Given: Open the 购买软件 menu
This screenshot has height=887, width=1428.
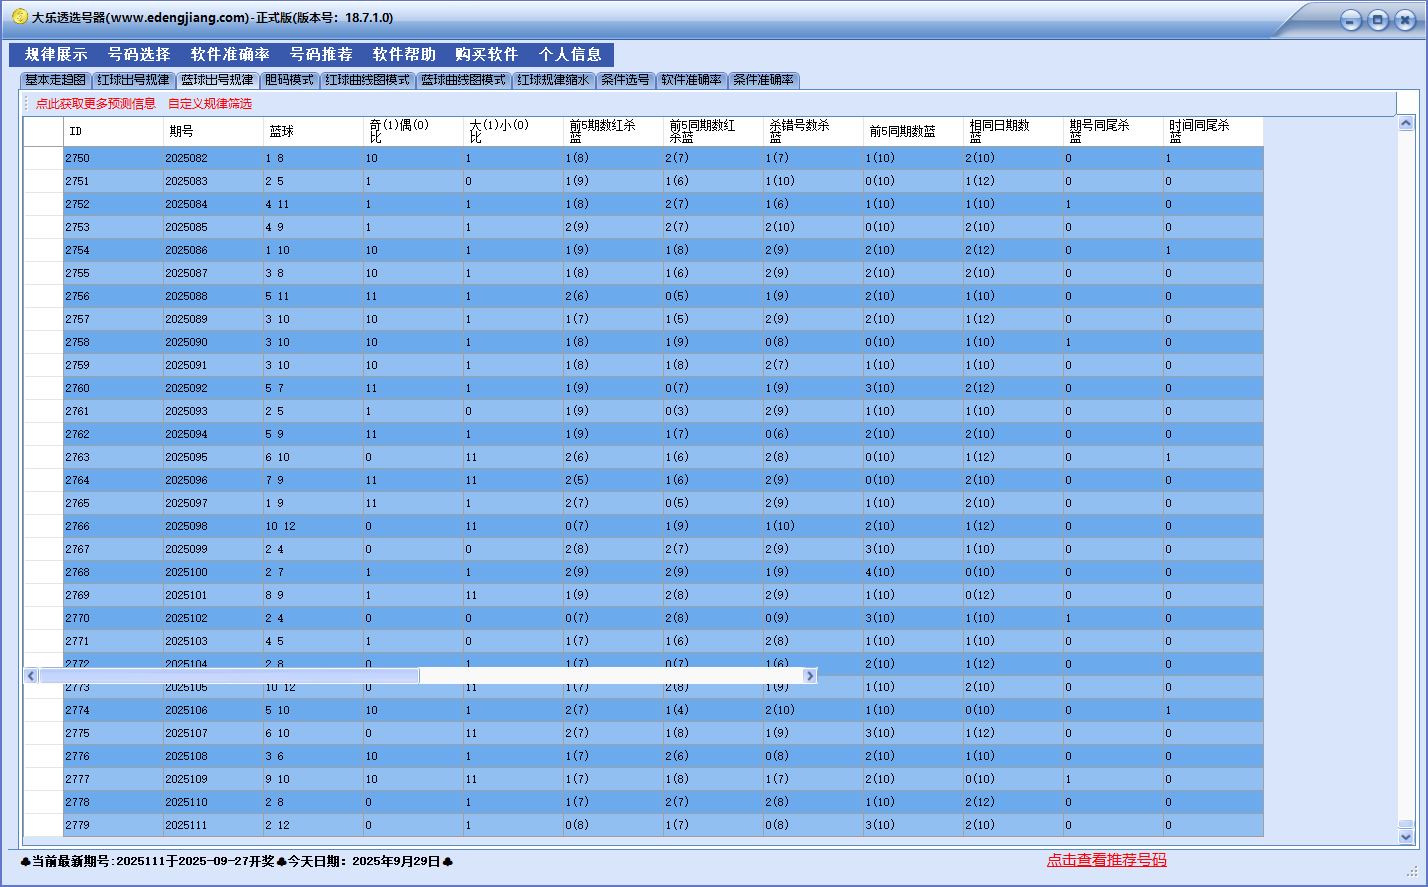Looking at the screenshot, I should tap(486, 55).
